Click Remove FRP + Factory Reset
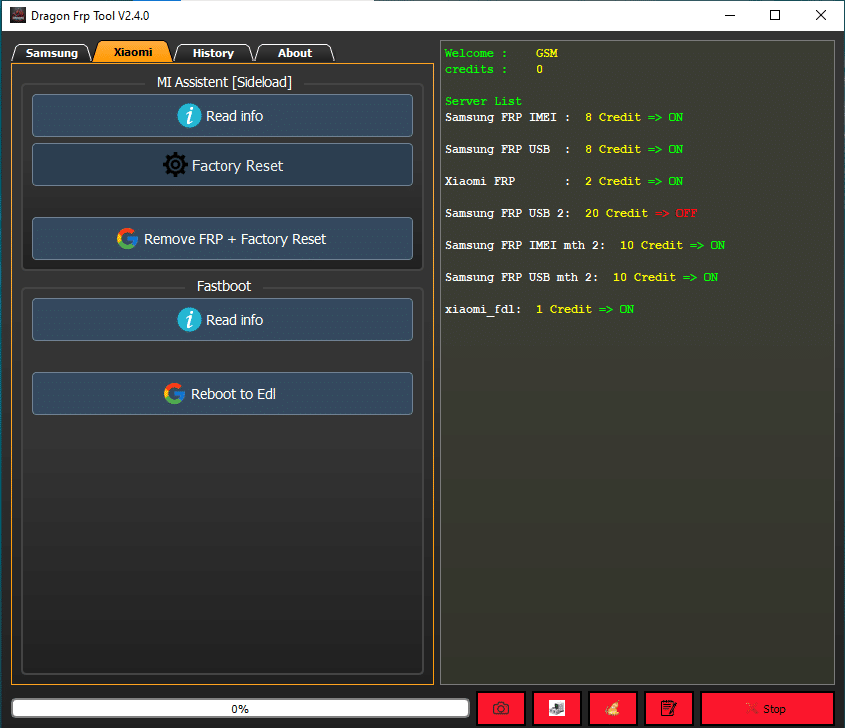Viewport: 845px width, 728px height. click(222, 239)
